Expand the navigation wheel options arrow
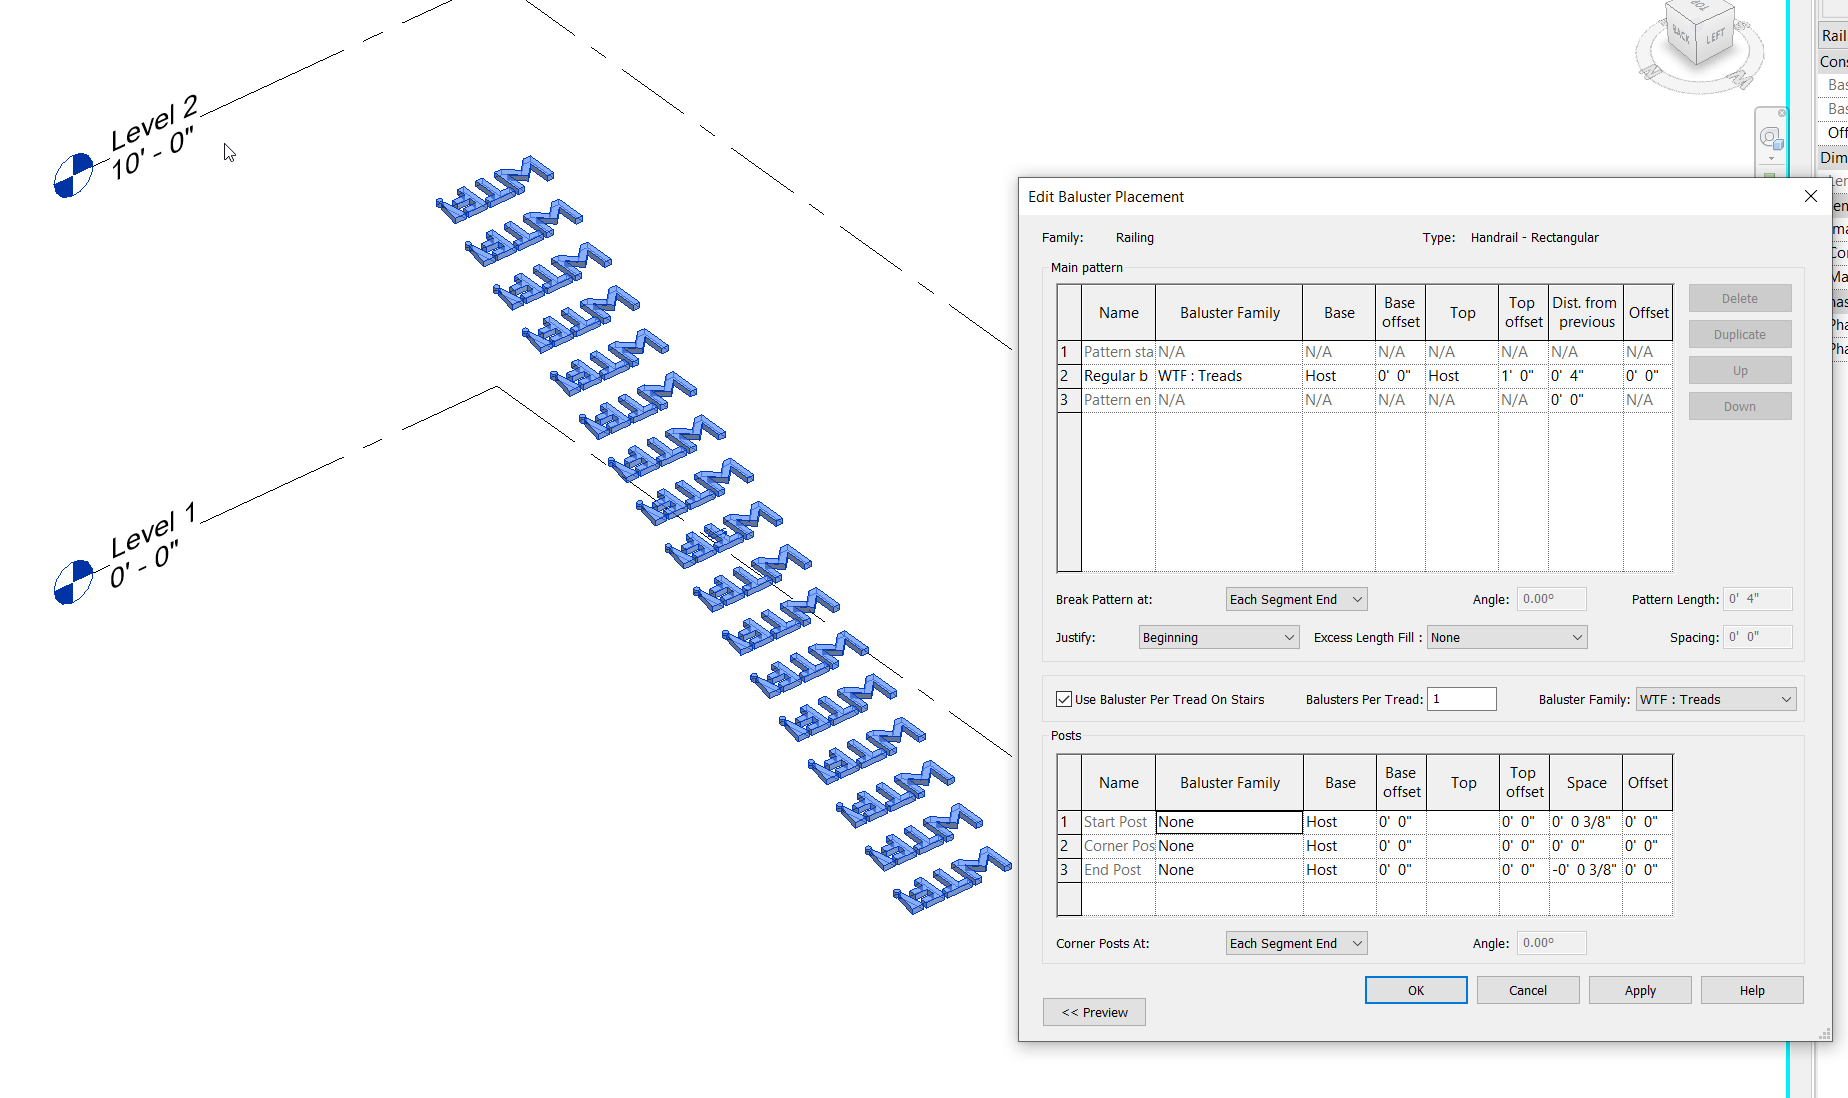This screenshot has width=1848, height=1098. [1771, 159]
